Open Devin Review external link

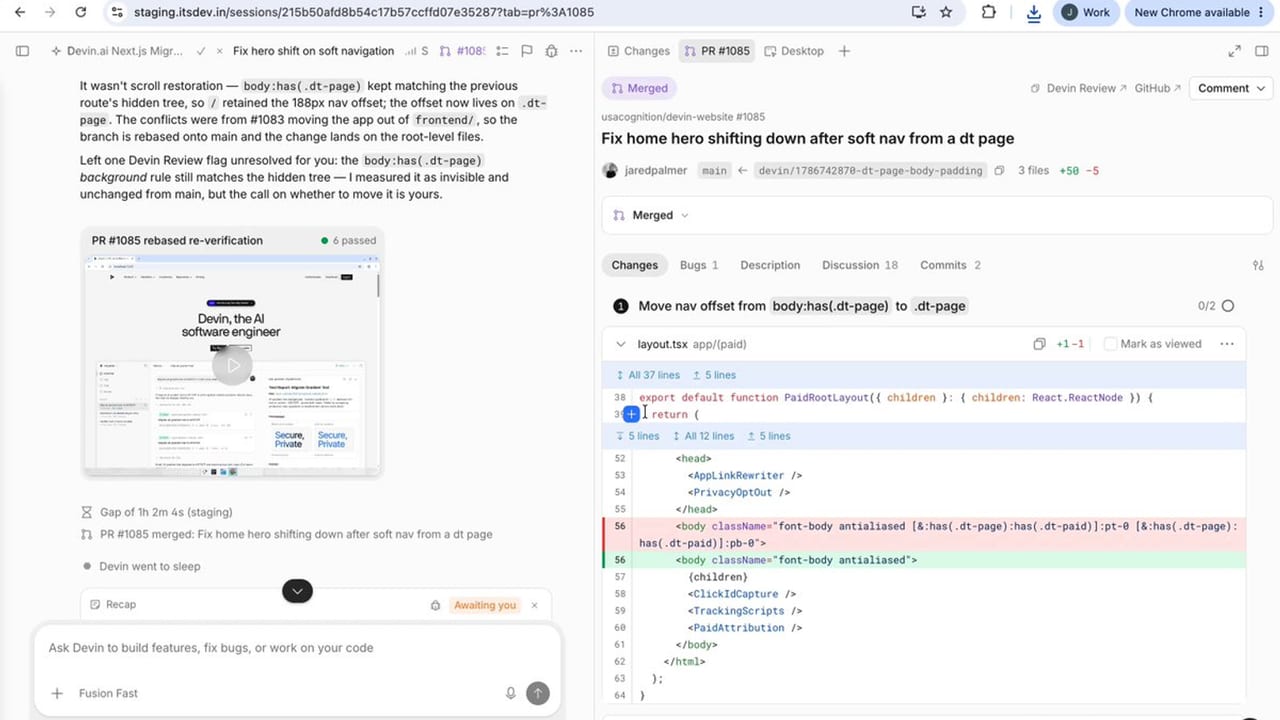[1078, 88]
